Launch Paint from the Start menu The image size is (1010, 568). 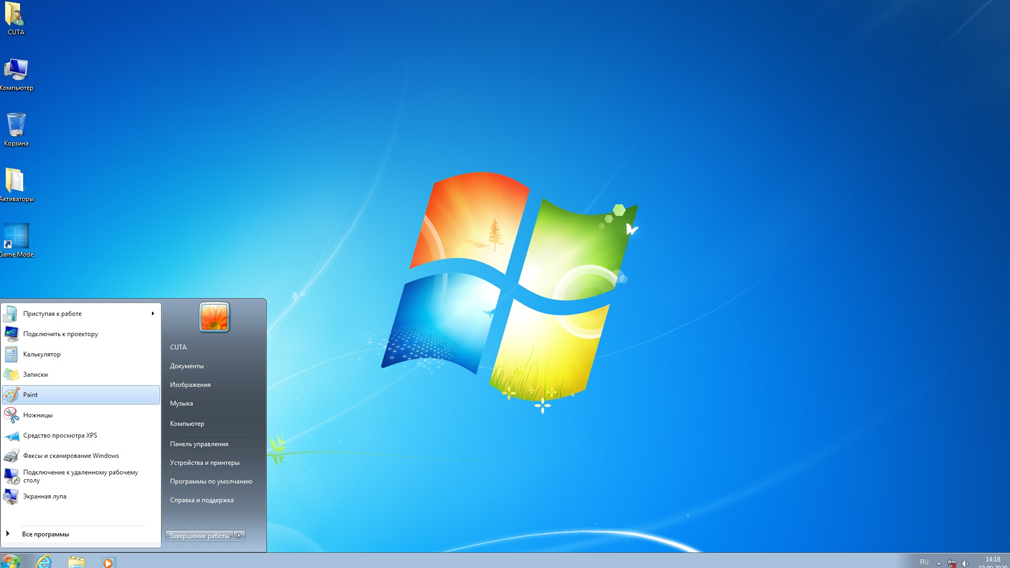point(81,395)
